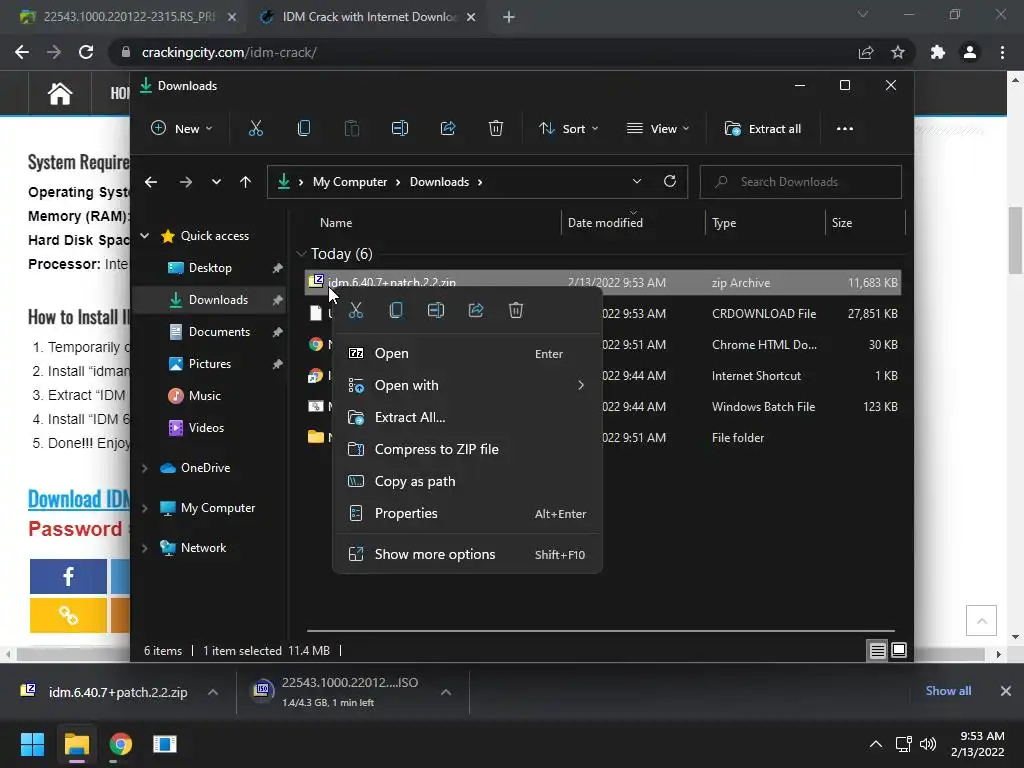Select Open in context menu
Image resolution: width=1024 pixels, height=768 pixels.
tap(467, 353)
